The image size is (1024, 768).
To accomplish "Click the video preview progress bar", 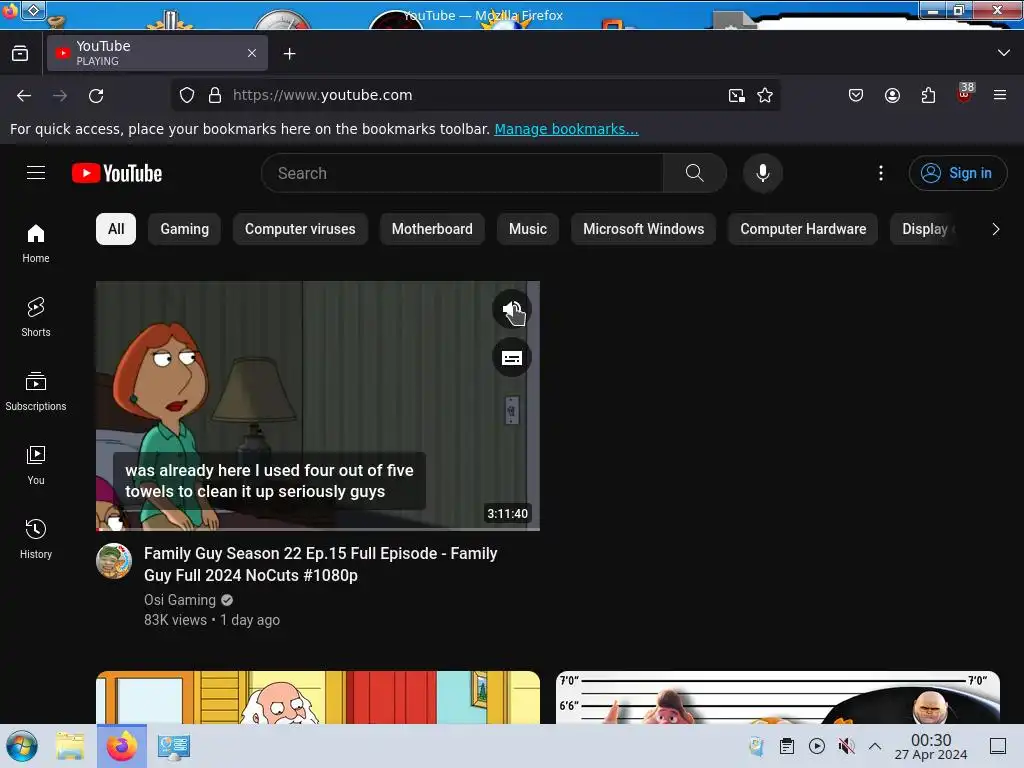I will click(x=318, y=529).
